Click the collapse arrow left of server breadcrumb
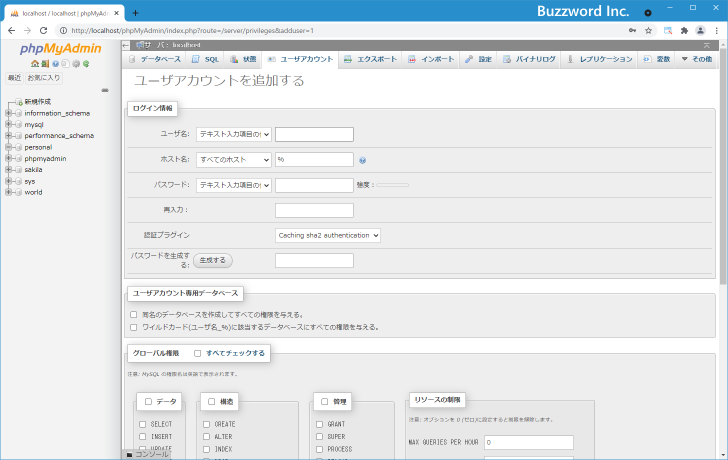The width and height of the screenshot is (728, 460). (x=126, y=45)
